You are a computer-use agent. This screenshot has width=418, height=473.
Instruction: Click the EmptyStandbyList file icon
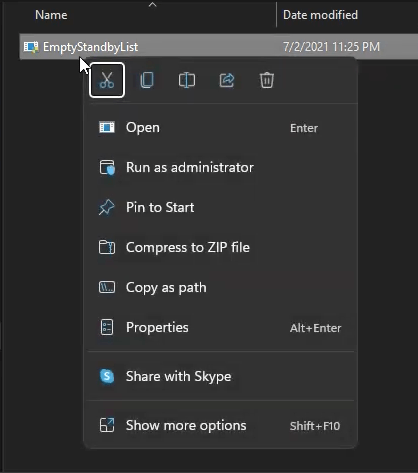click(x=31, y=47)
